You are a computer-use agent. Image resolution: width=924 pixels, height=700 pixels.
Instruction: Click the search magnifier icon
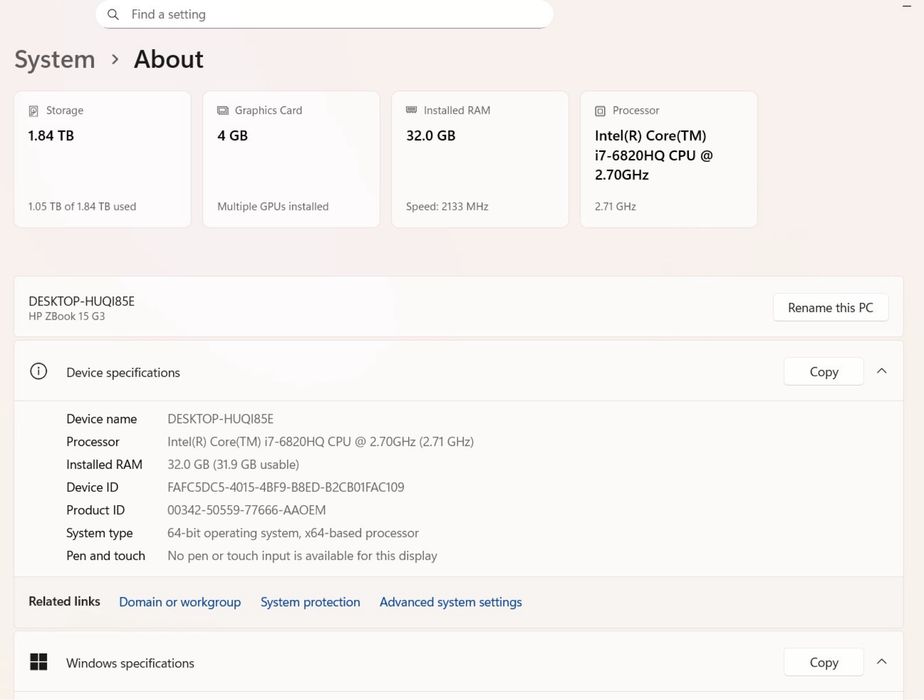[x=113, y=15]
